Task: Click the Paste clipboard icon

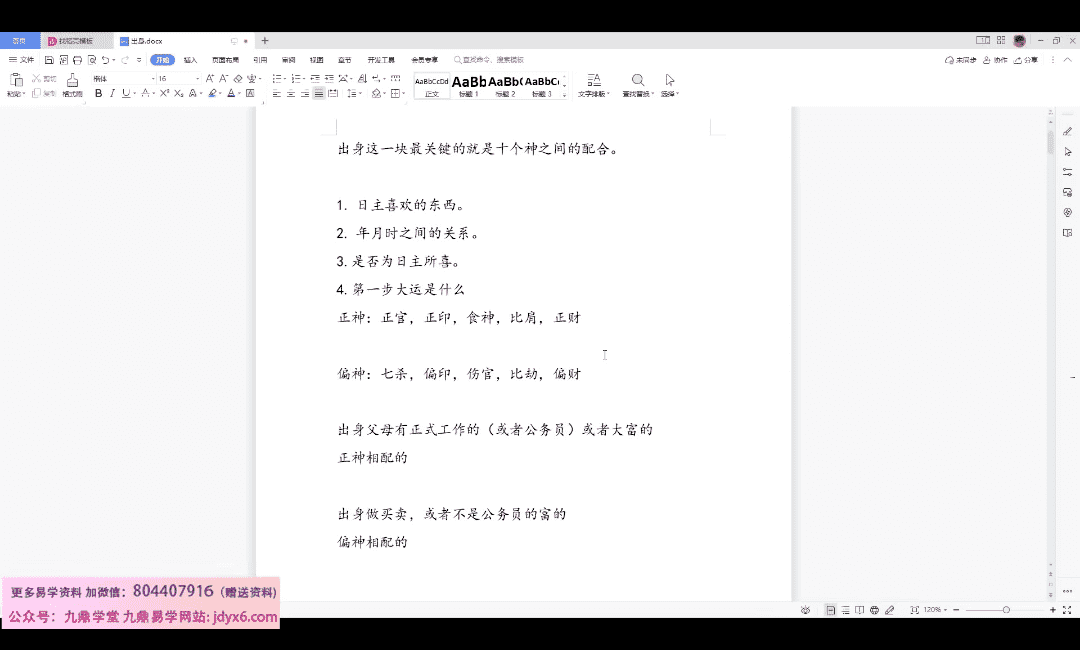Action: point(16,80)
